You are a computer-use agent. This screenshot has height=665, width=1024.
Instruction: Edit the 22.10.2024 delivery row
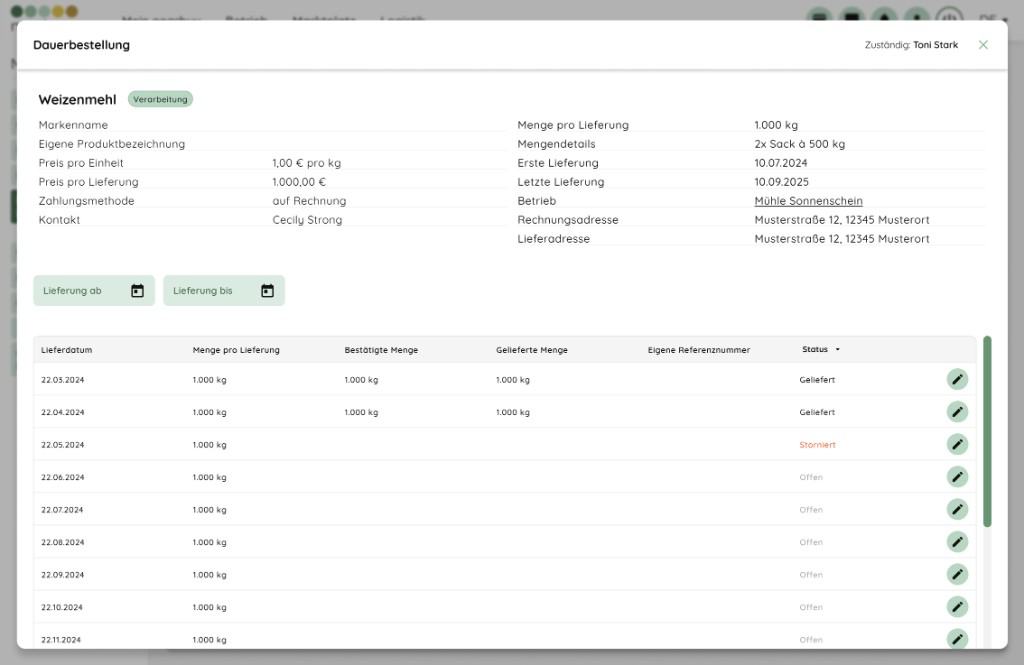(957, 607)
